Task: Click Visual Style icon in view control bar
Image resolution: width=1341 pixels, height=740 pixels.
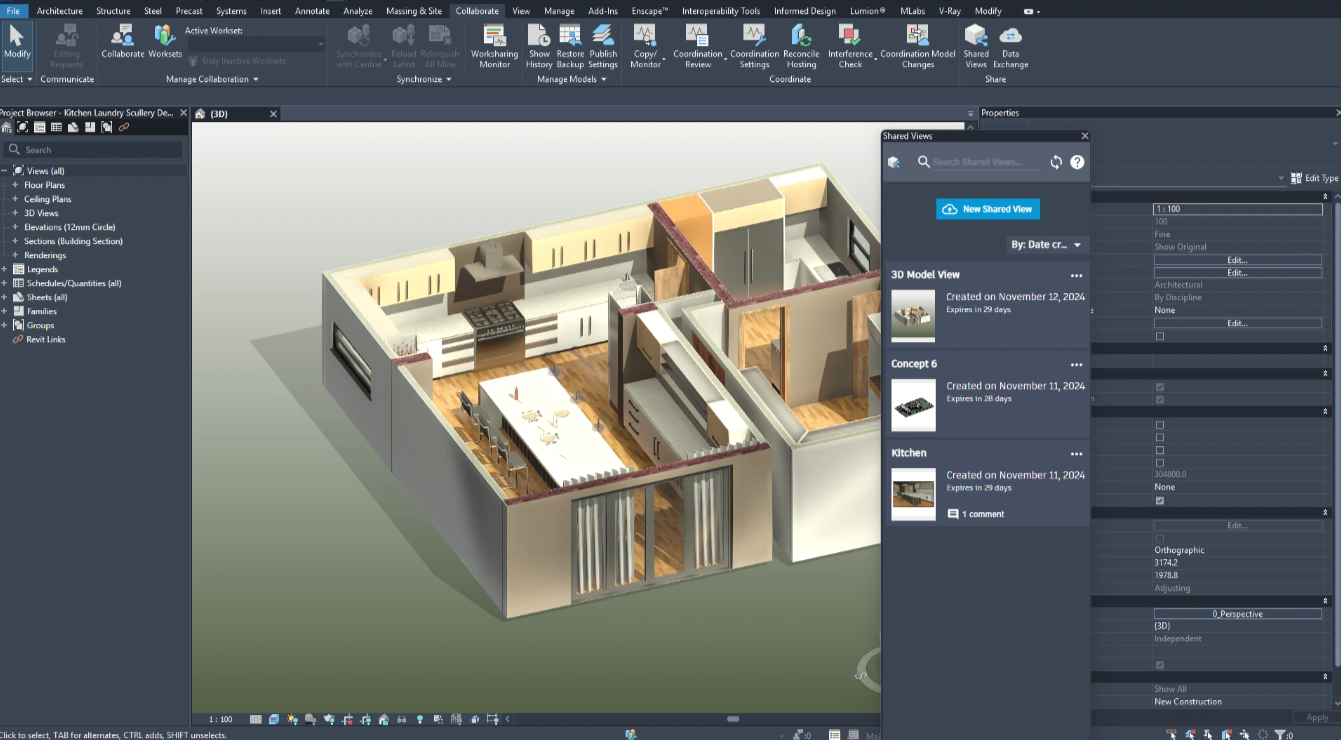Action: pyautogui.click(x=274, y=719)
